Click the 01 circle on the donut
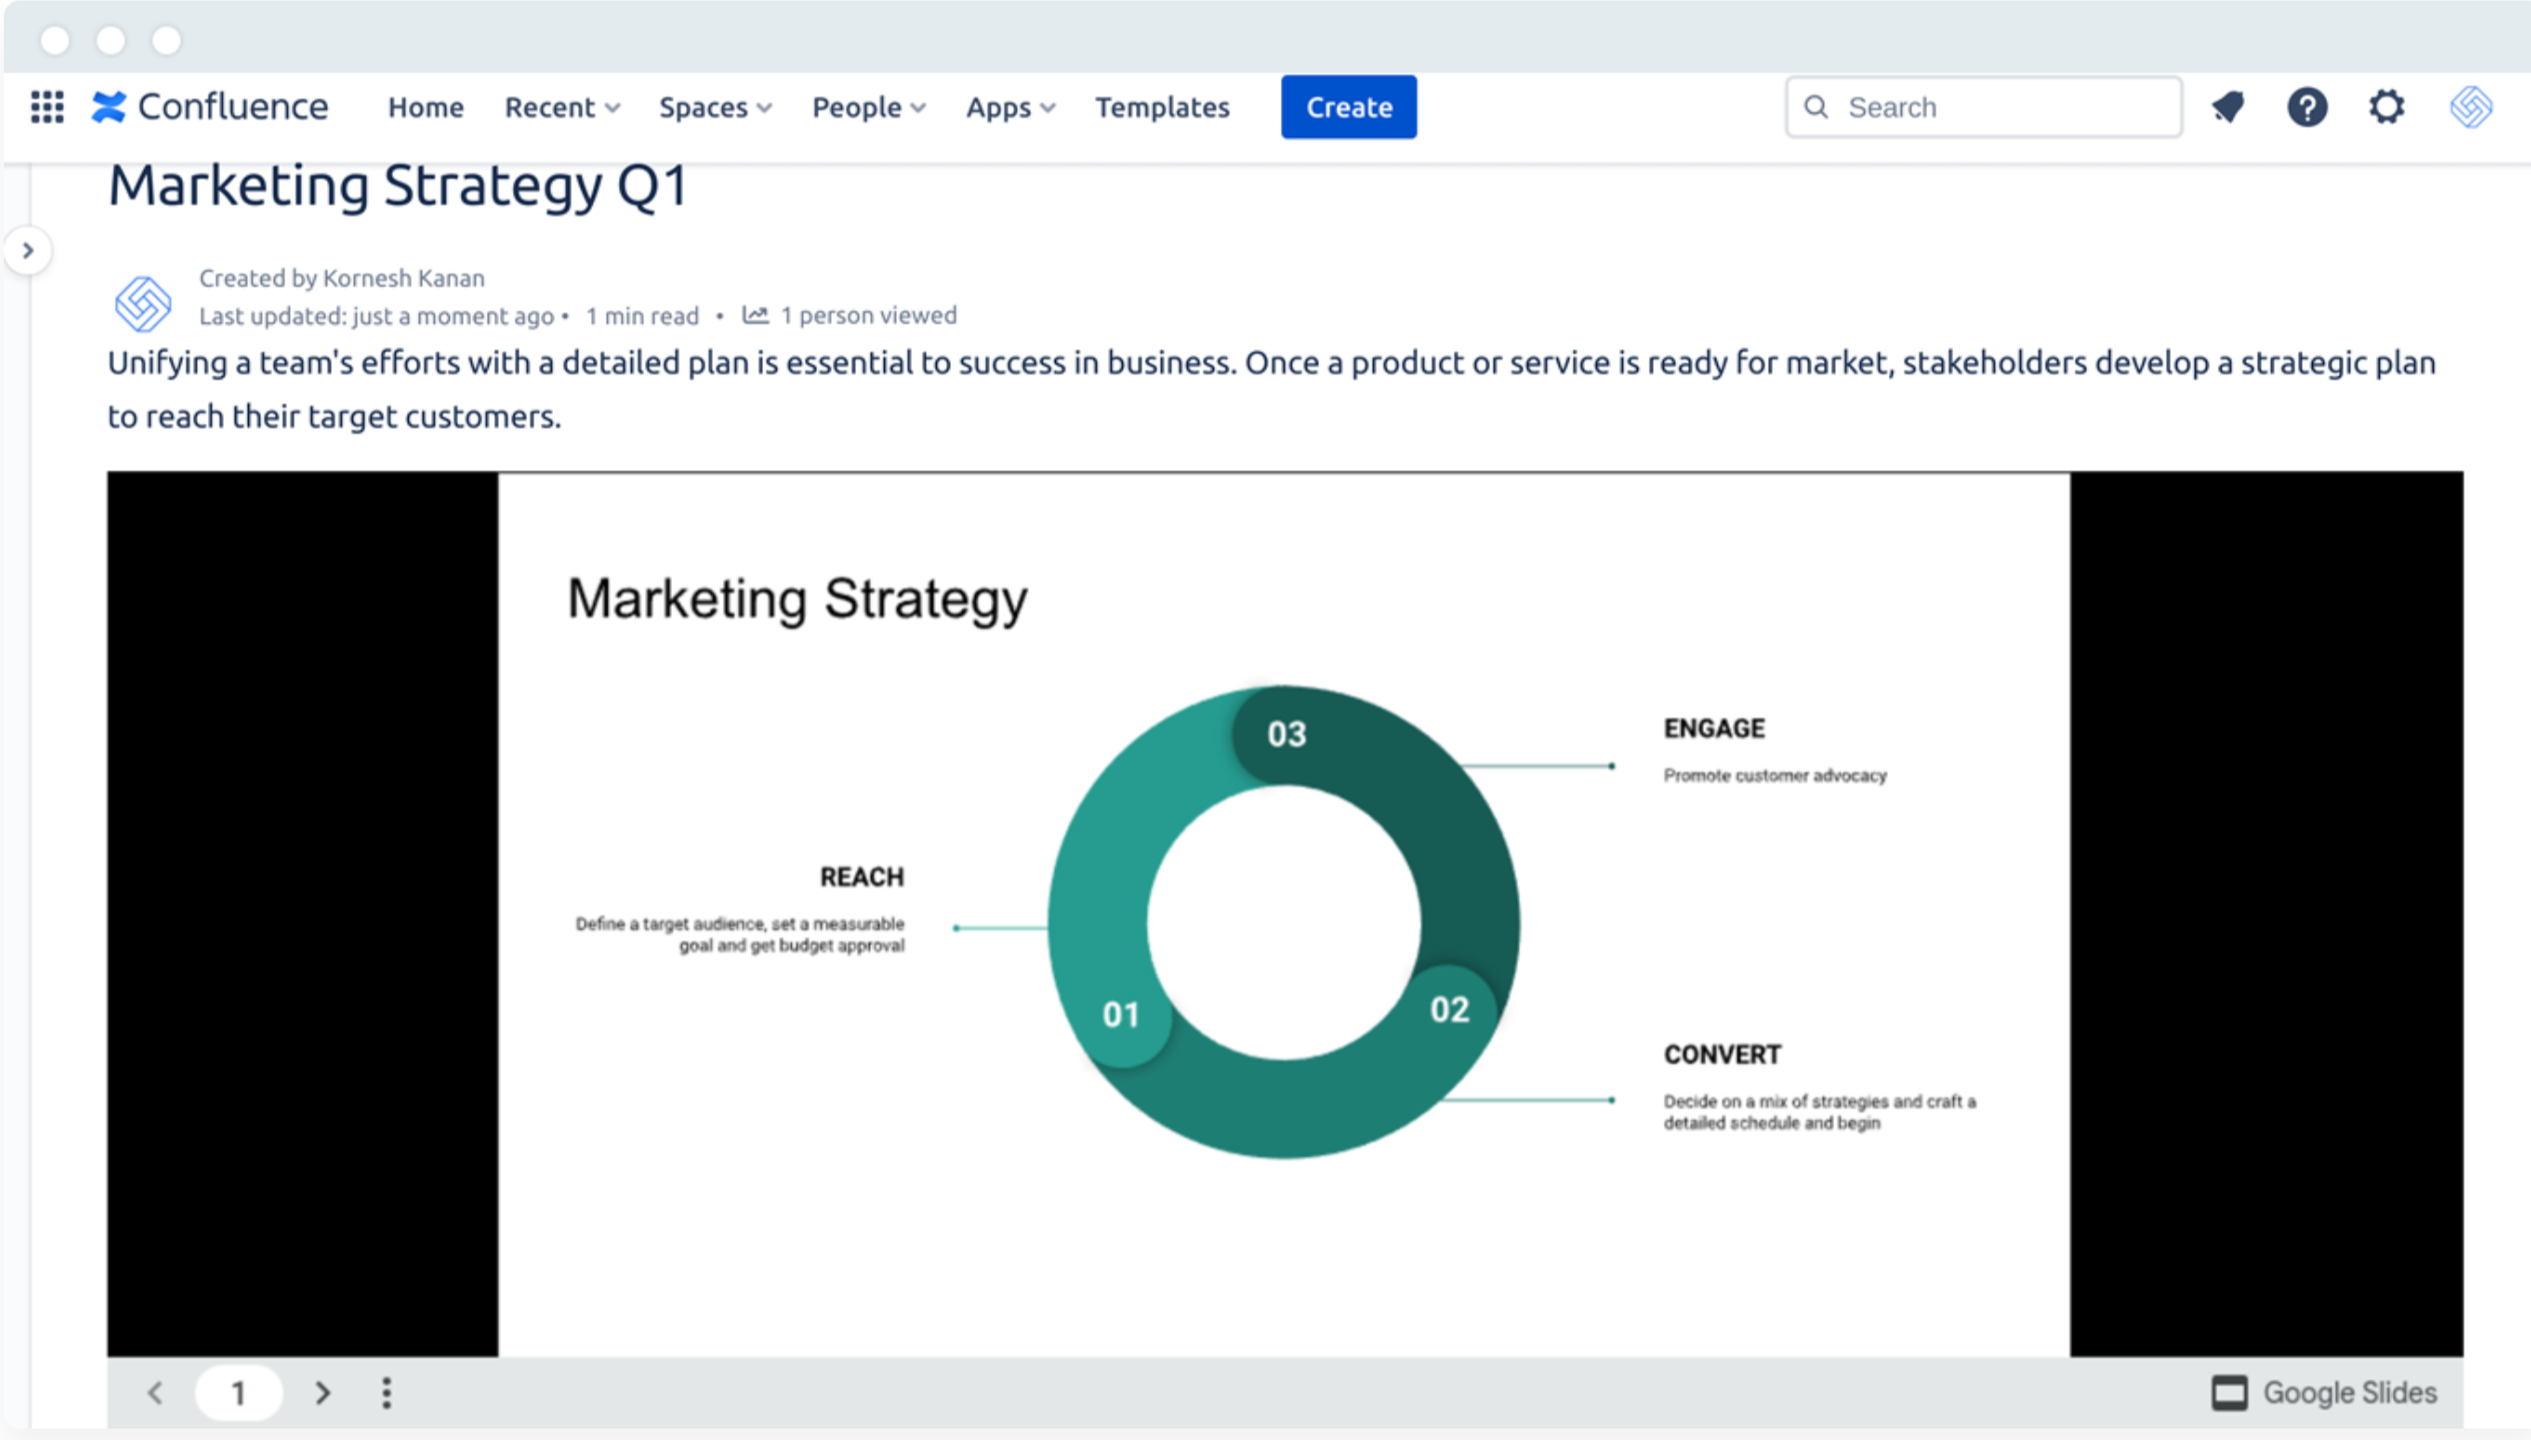This screenshot has height=1440, width=2531. pos(1121,1015)
